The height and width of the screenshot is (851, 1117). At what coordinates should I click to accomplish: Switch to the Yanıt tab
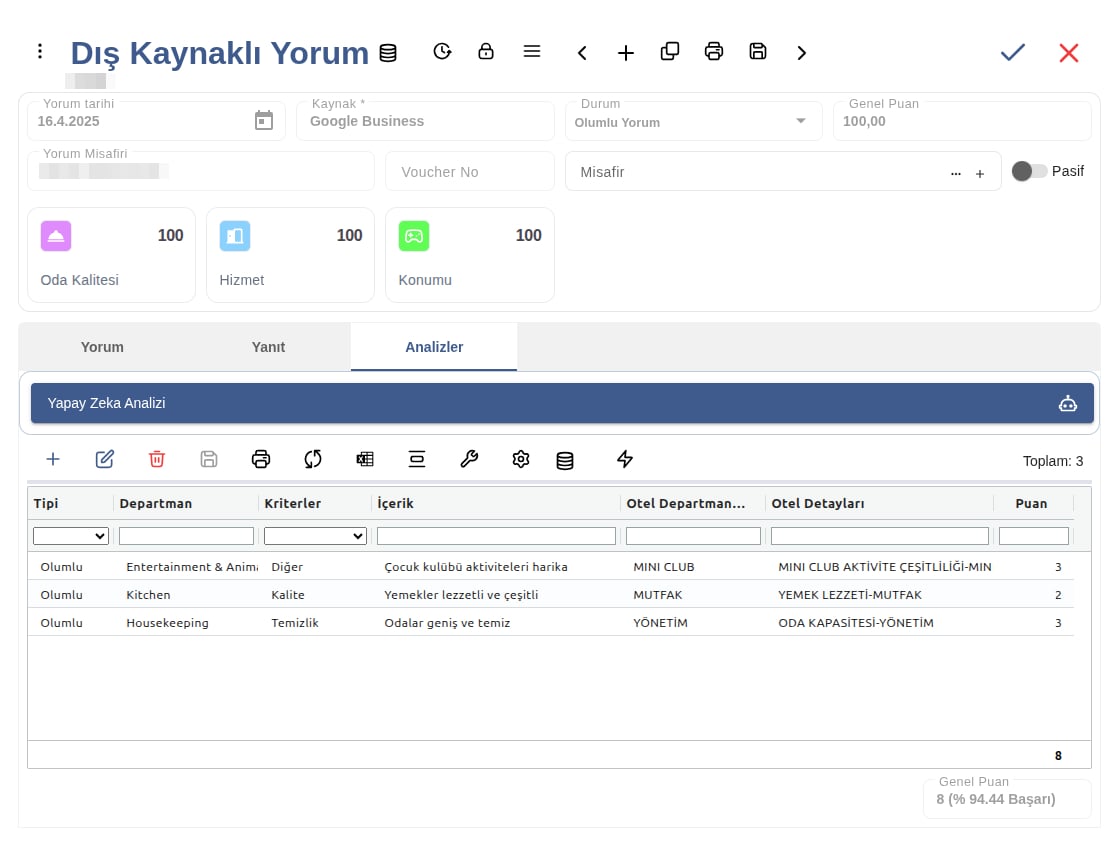268,347
